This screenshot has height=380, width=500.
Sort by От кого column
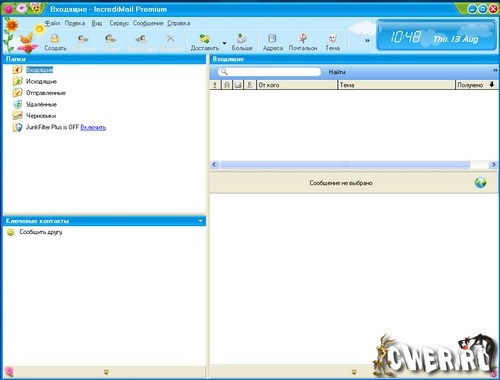click(x=297, y=85)
